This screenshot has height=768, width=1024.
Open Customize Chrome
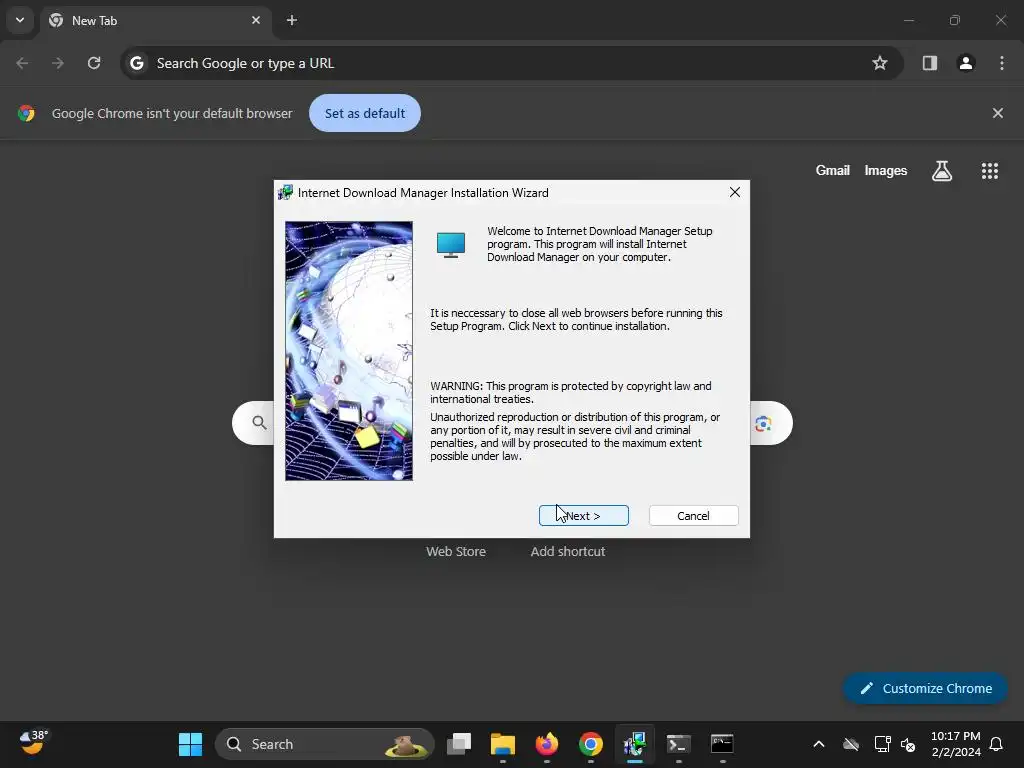click(x=925, y=688)
